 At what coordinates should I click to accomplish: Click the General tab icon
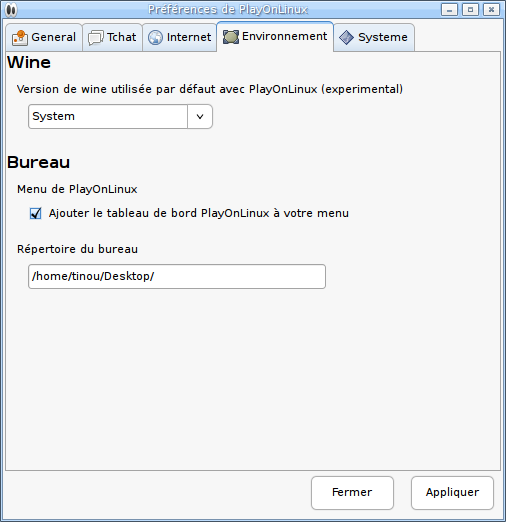(x=20, y=37)
